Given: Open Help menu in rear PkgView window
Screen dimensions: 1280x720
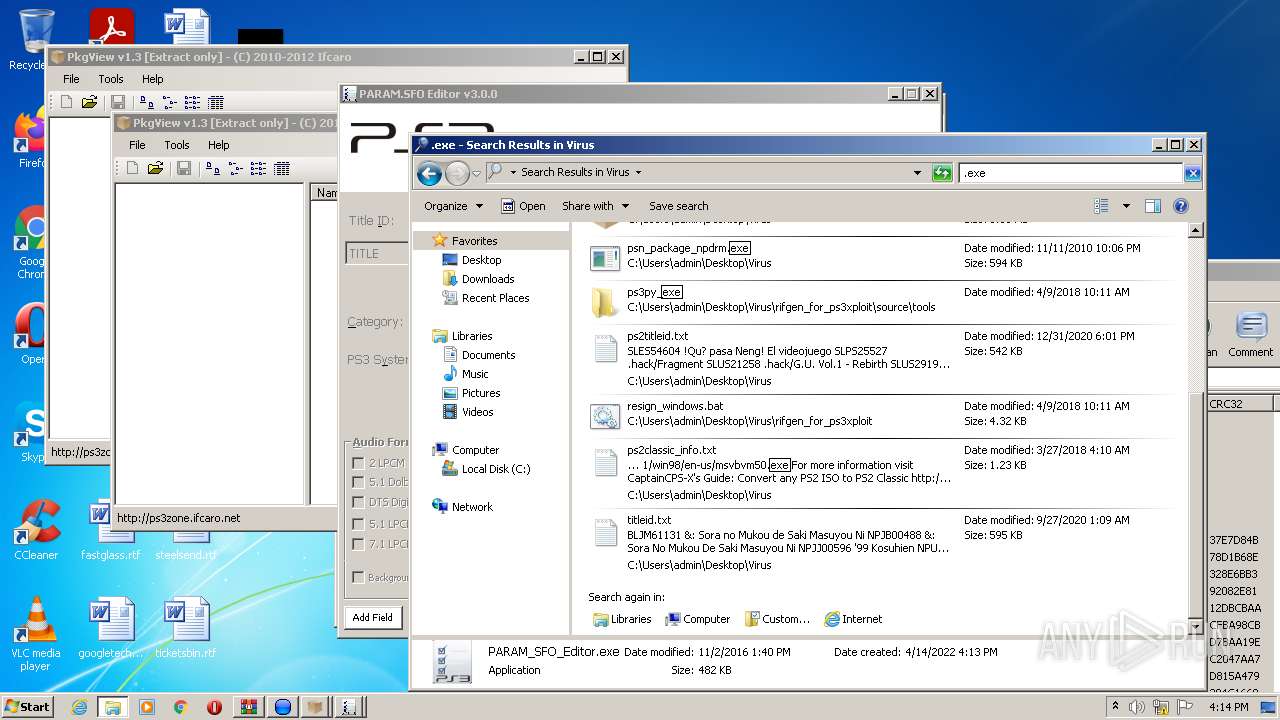Looking at the screenshot, I should (152, 79).
